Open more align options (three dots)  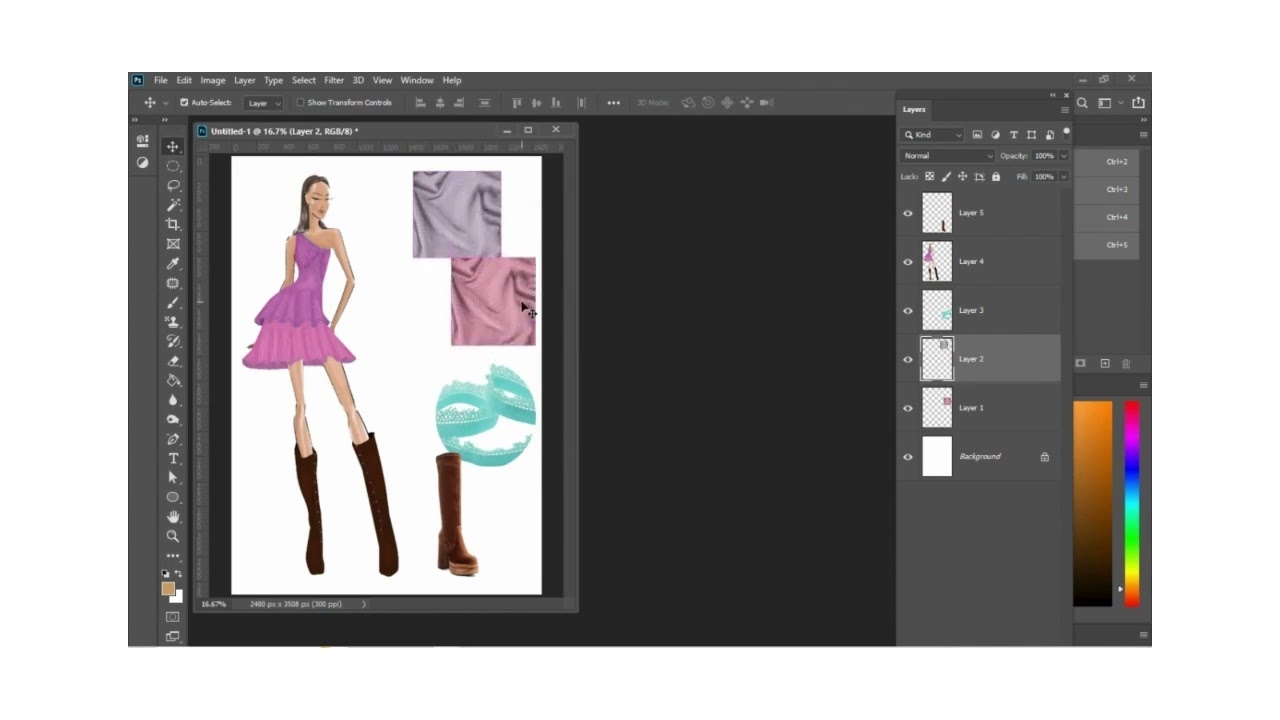(613, 103)
